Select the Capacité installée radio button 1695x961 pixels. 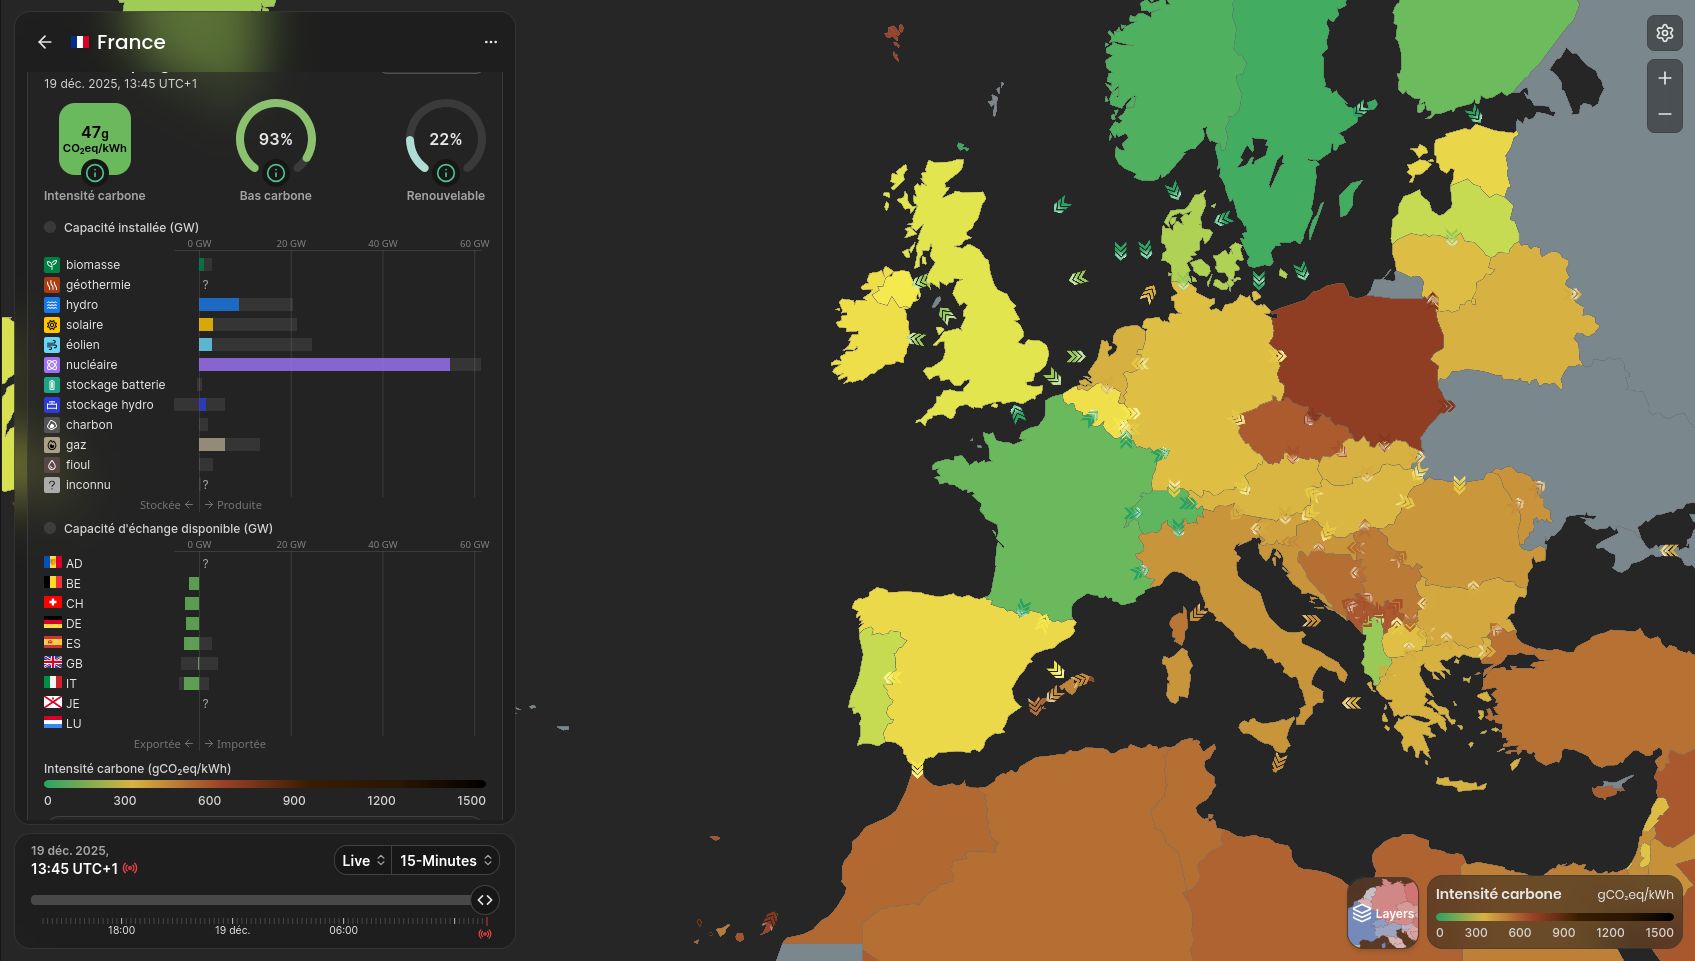[49, 227]
